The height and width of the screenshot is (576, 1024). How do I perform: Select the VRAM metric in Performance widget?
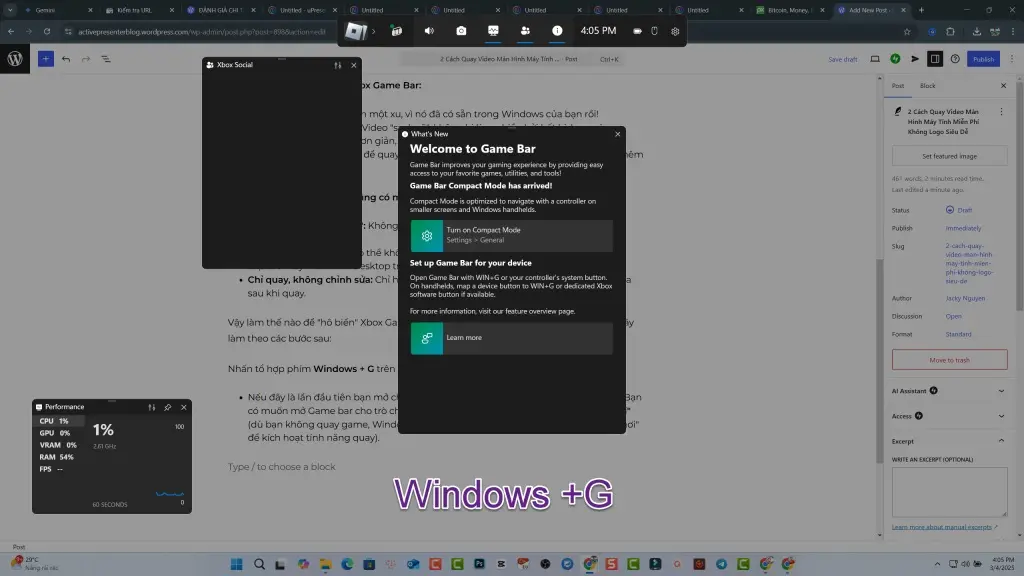pos(59,445)
